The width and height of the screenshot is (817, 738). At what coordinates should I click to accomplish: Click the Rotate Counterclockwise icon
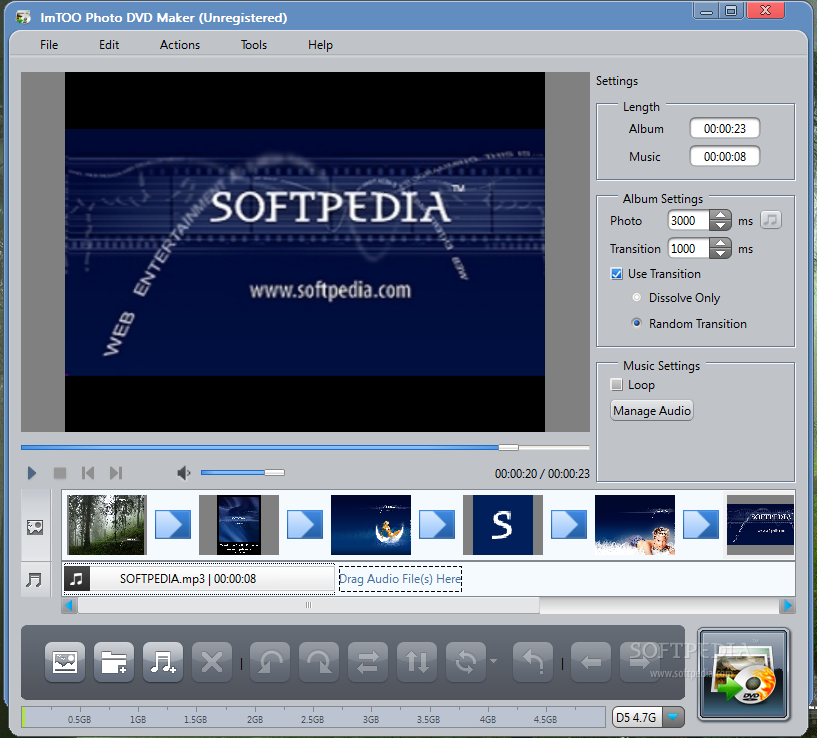tap(270, 662)
